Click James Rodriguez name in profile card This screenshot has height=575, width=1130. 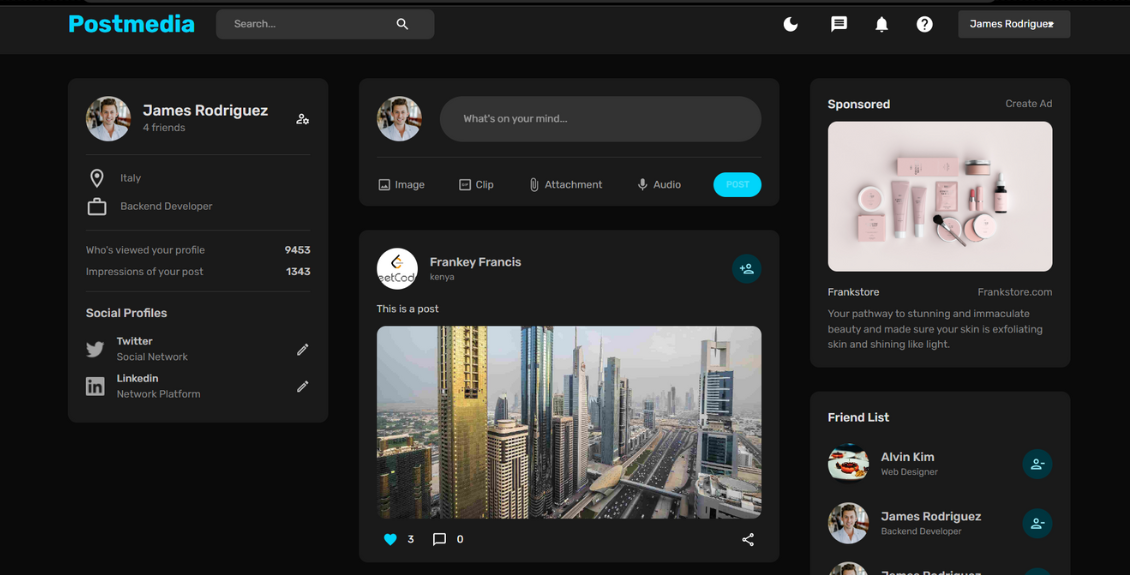tap(205, 110)
